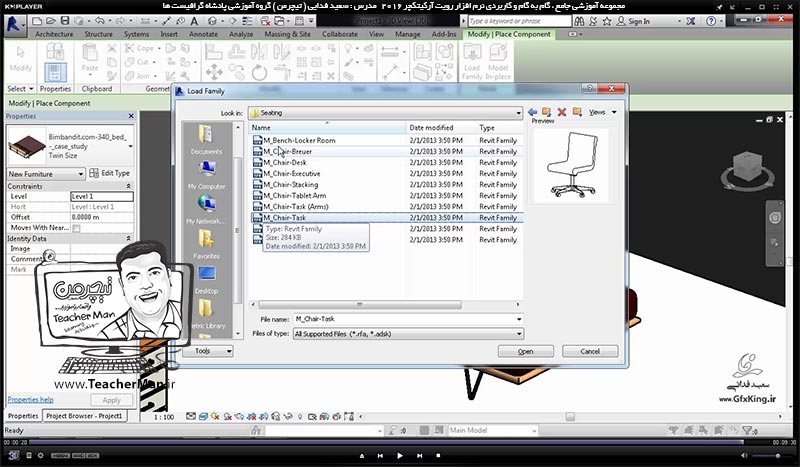Click the Cancel button in Load Family
Image resolution: width=800 pixels, height=467 pixels.
point(590,351)
